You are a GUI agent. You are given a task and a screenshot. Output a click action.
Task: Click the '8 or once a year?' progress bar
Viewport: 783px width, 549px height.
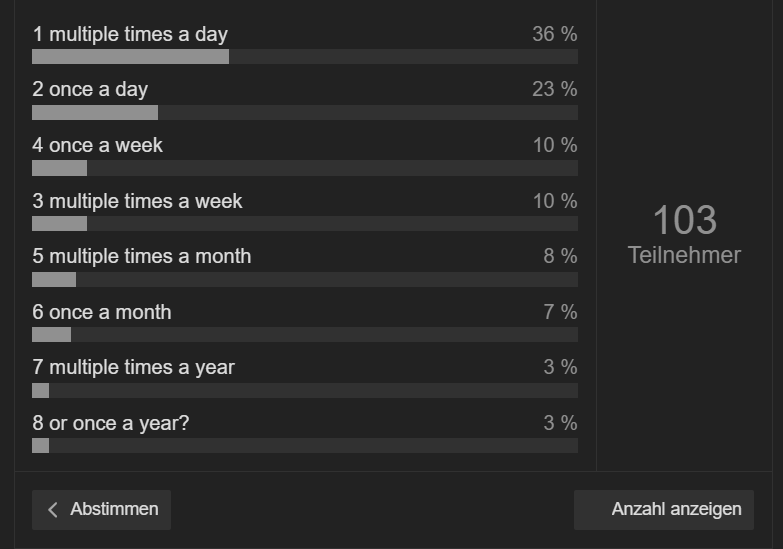coord(305,446)
